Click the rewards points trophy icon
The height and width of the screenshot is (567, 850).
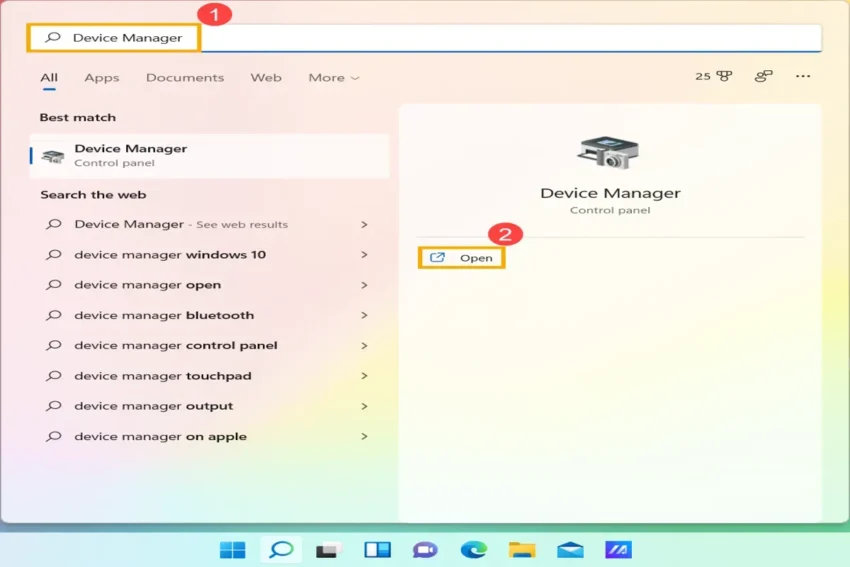725,76
